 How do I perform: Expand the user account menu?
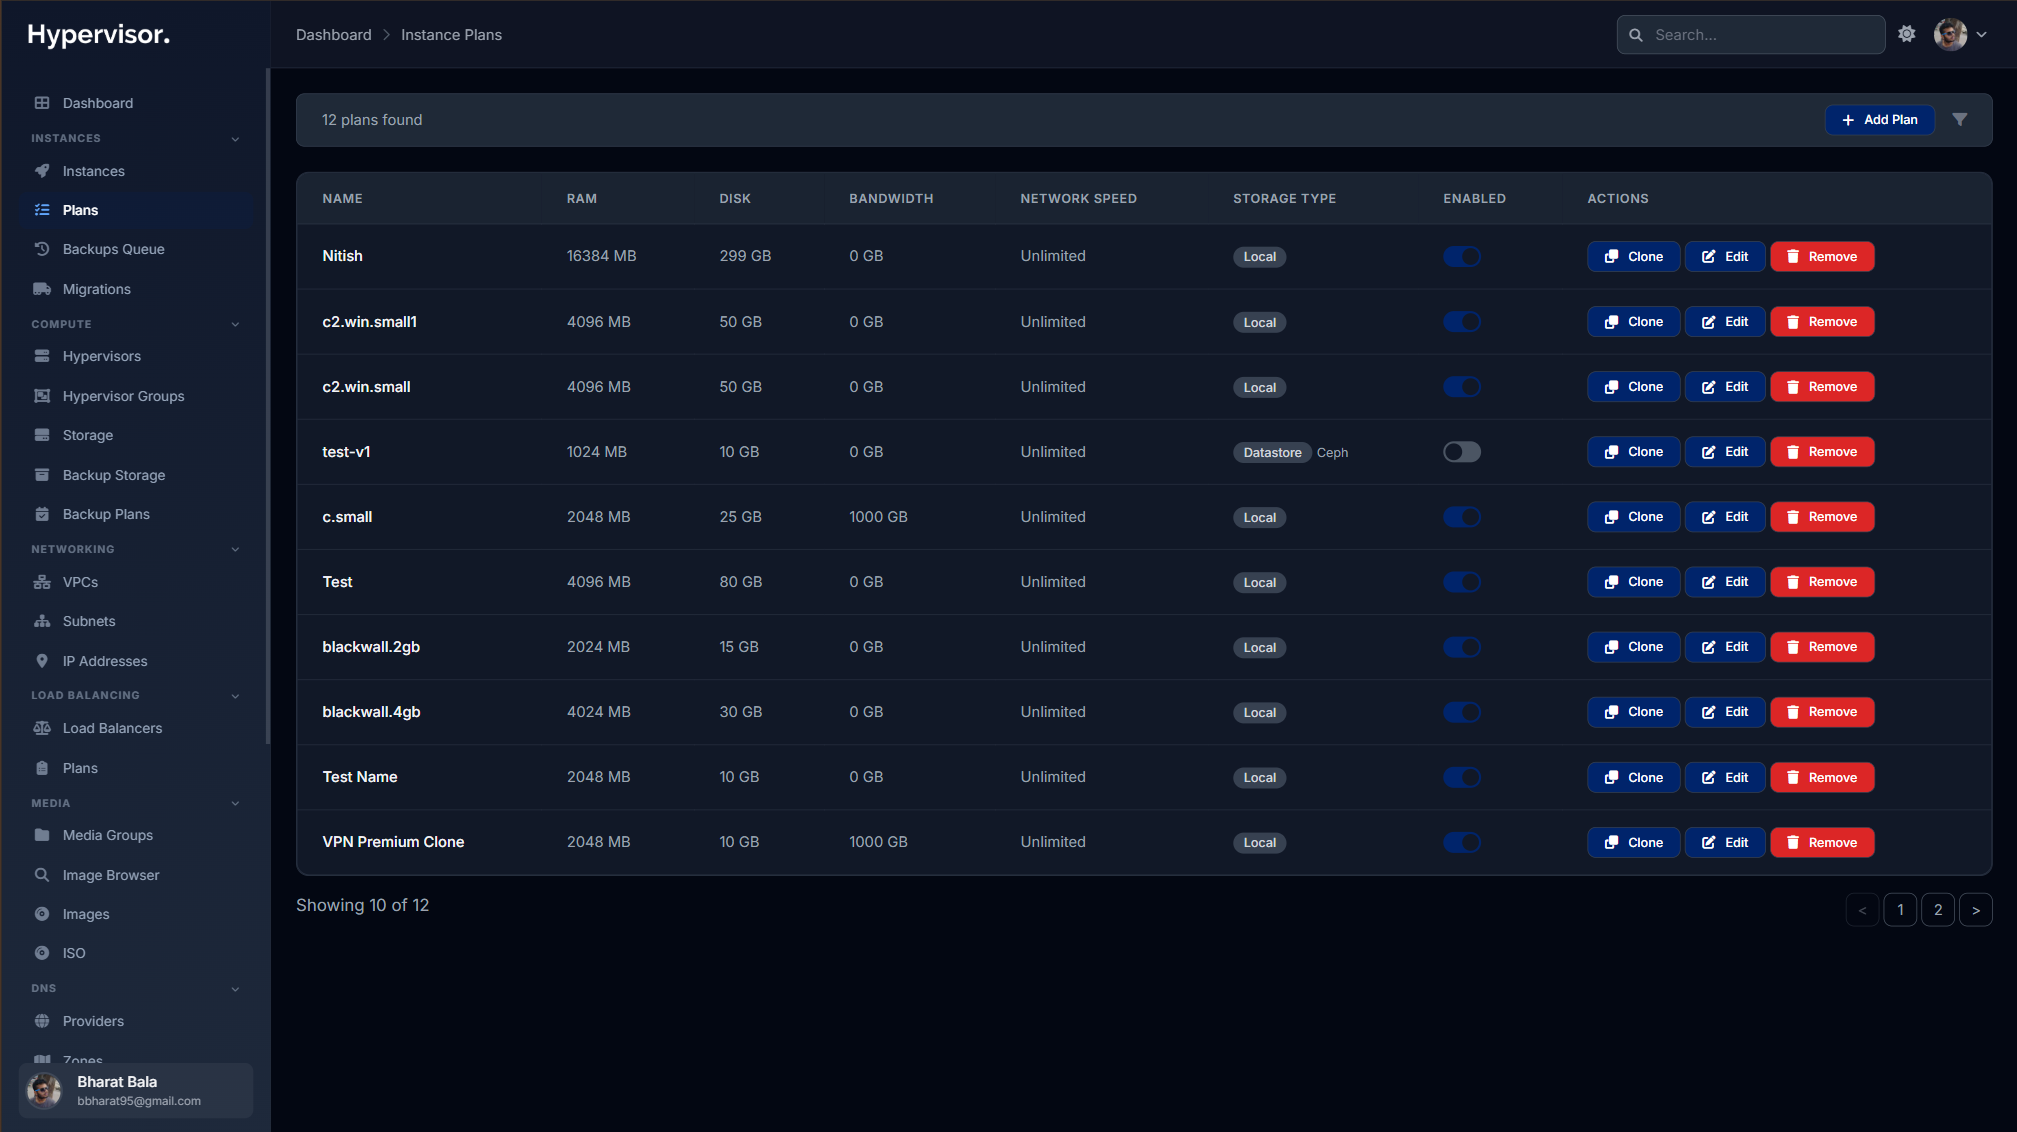[x=1984, y=33]
